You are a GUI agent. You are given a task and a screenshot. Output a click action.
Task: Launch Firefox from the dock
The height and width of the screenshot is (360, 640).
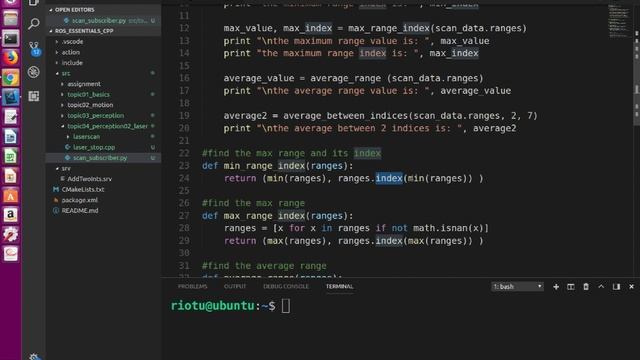coord(11,58)
